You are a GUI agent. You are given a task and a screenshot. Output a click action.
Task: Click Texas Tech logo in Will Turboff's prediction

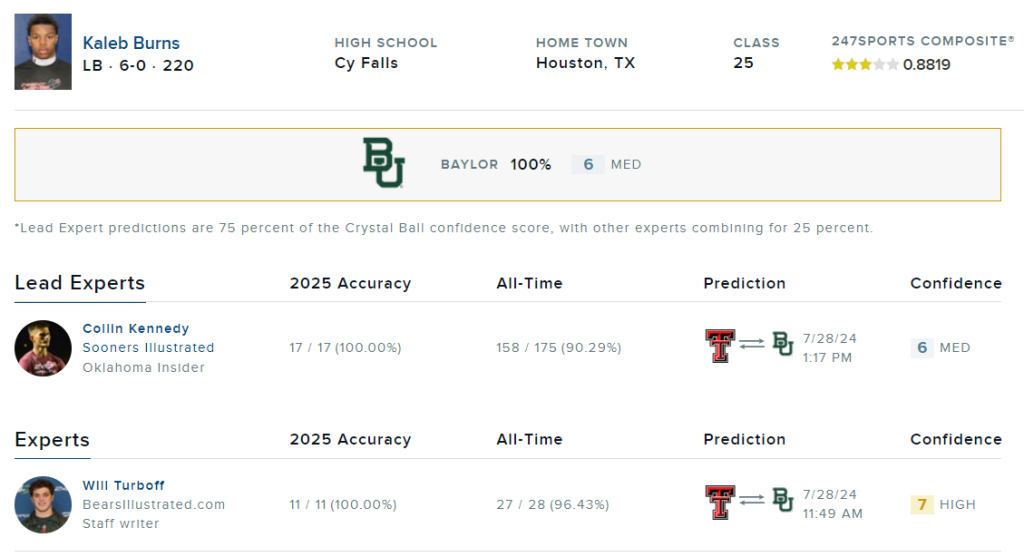pyautogui.click(x=720, y=502)
